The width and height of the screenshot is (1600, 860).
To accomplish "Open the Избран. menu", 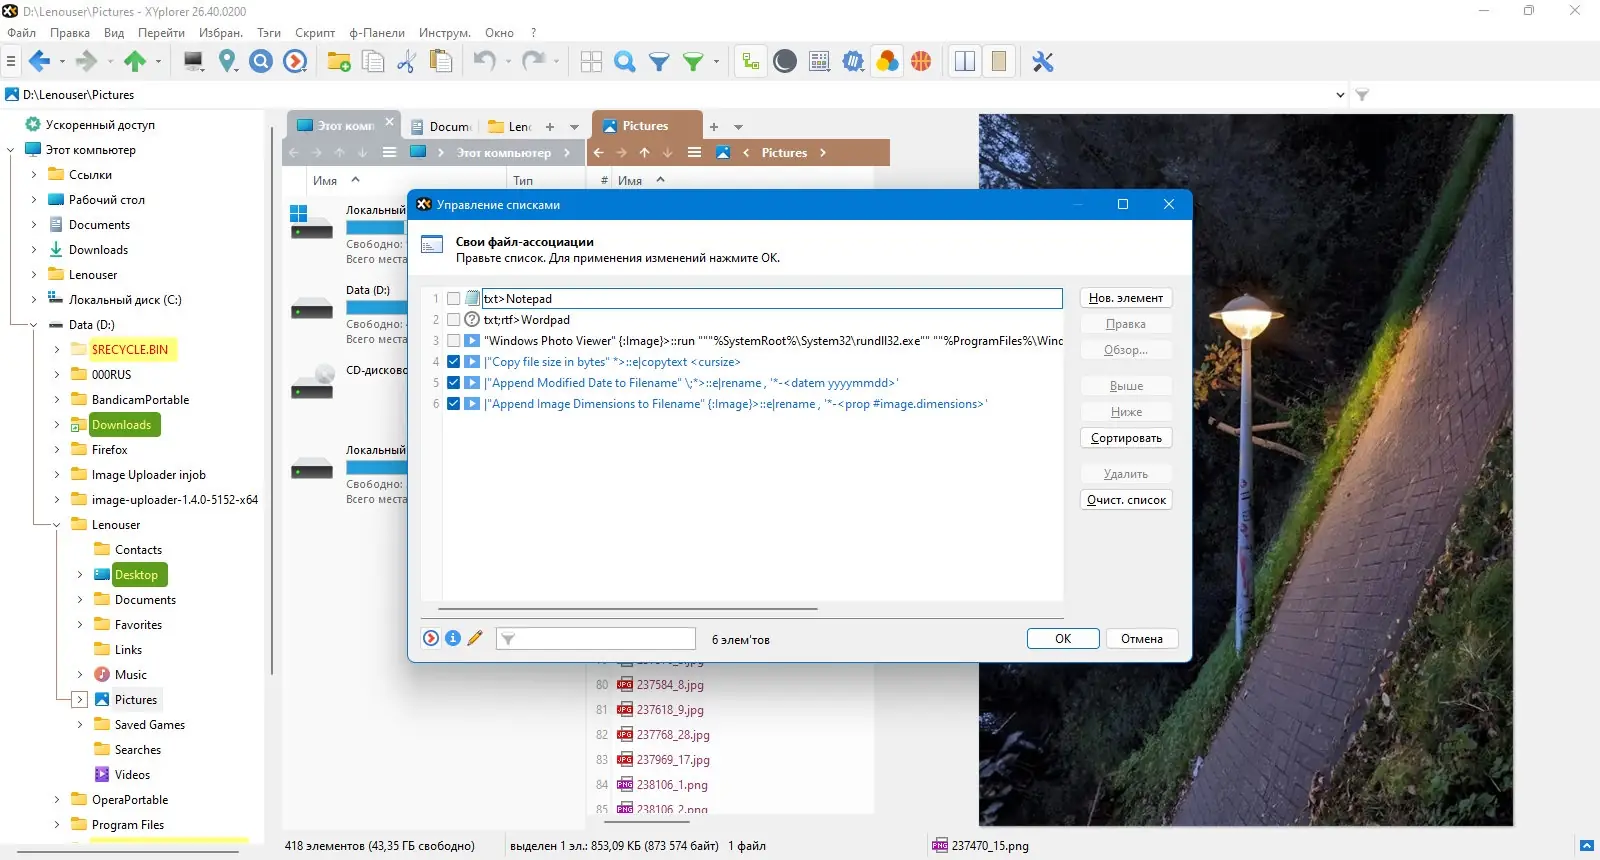I will click(221, 33).
